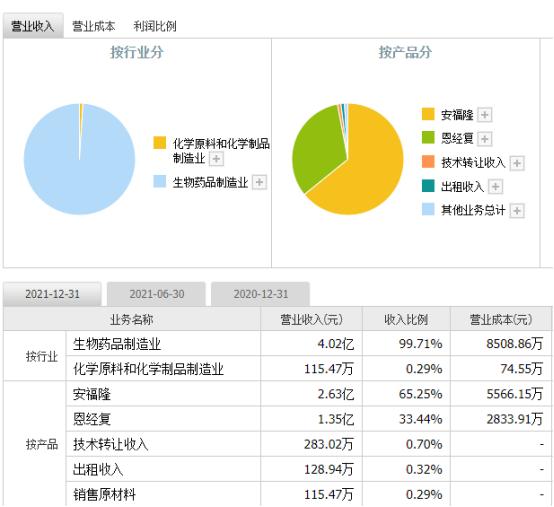Click the 安福隆 row in the table

308,394
